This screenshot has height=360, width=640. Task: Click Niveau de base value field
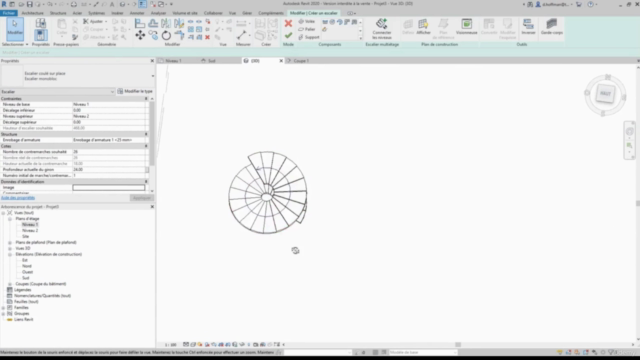coord(109,104)
